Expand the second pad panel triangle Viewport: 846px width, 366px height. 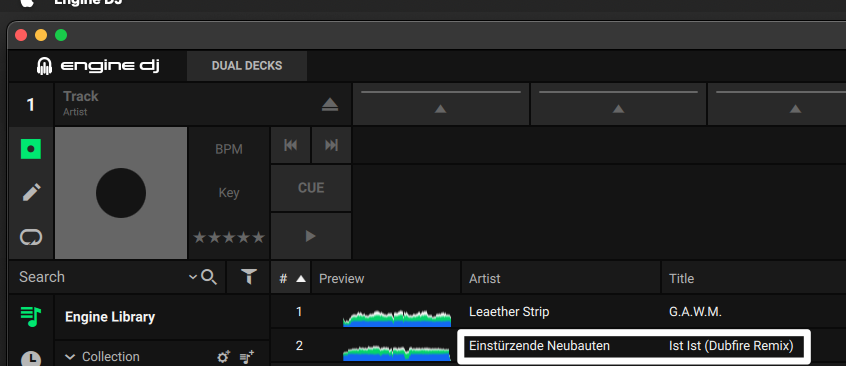pyautogui.click(x=618, y=109)
